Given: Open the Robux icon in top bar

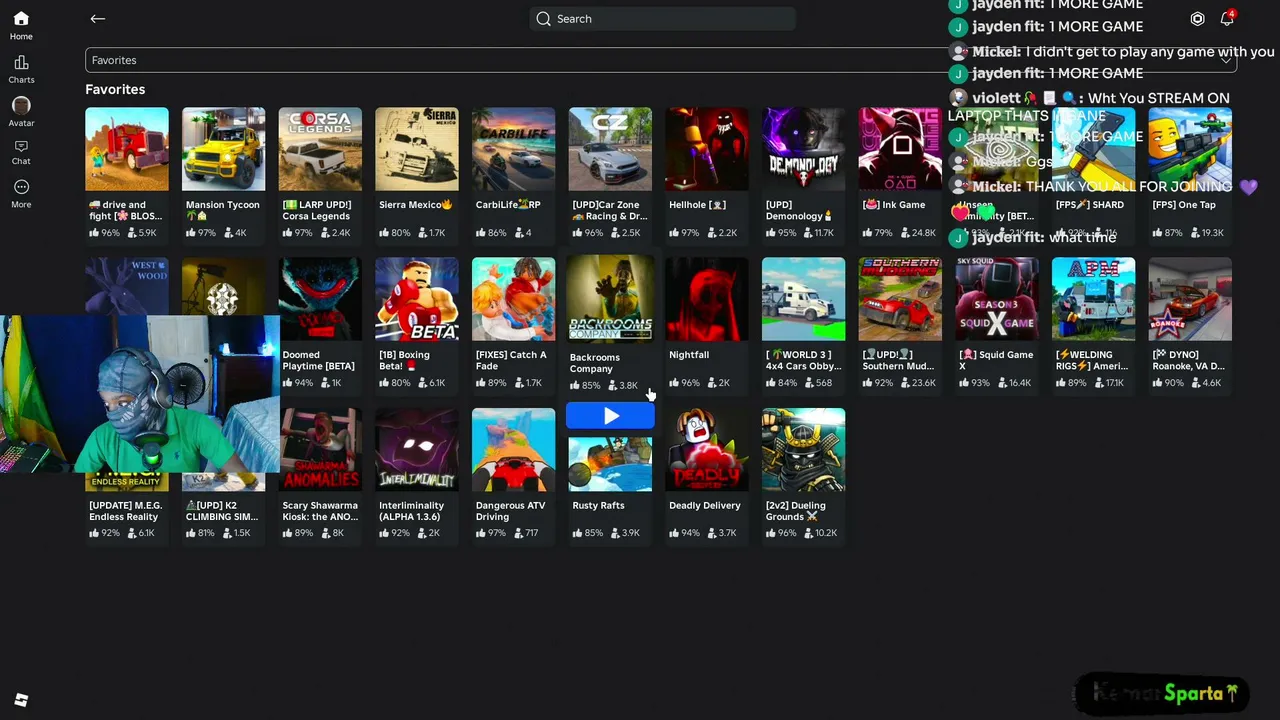Looking at the screenshot, I should [1197, 19].
